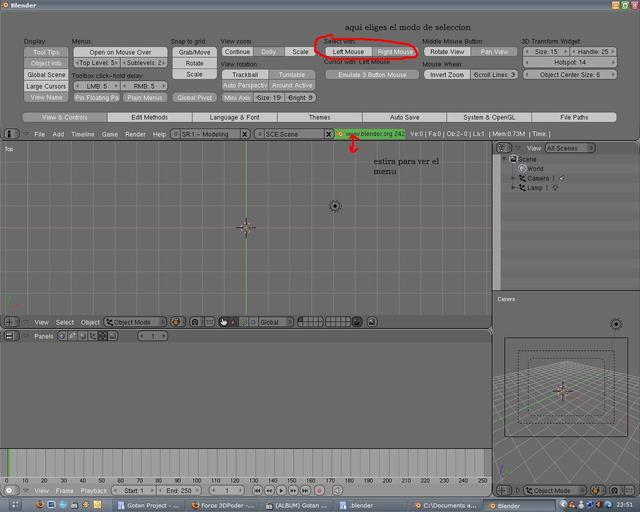Open the outliner window type icon

click(502, 148)
